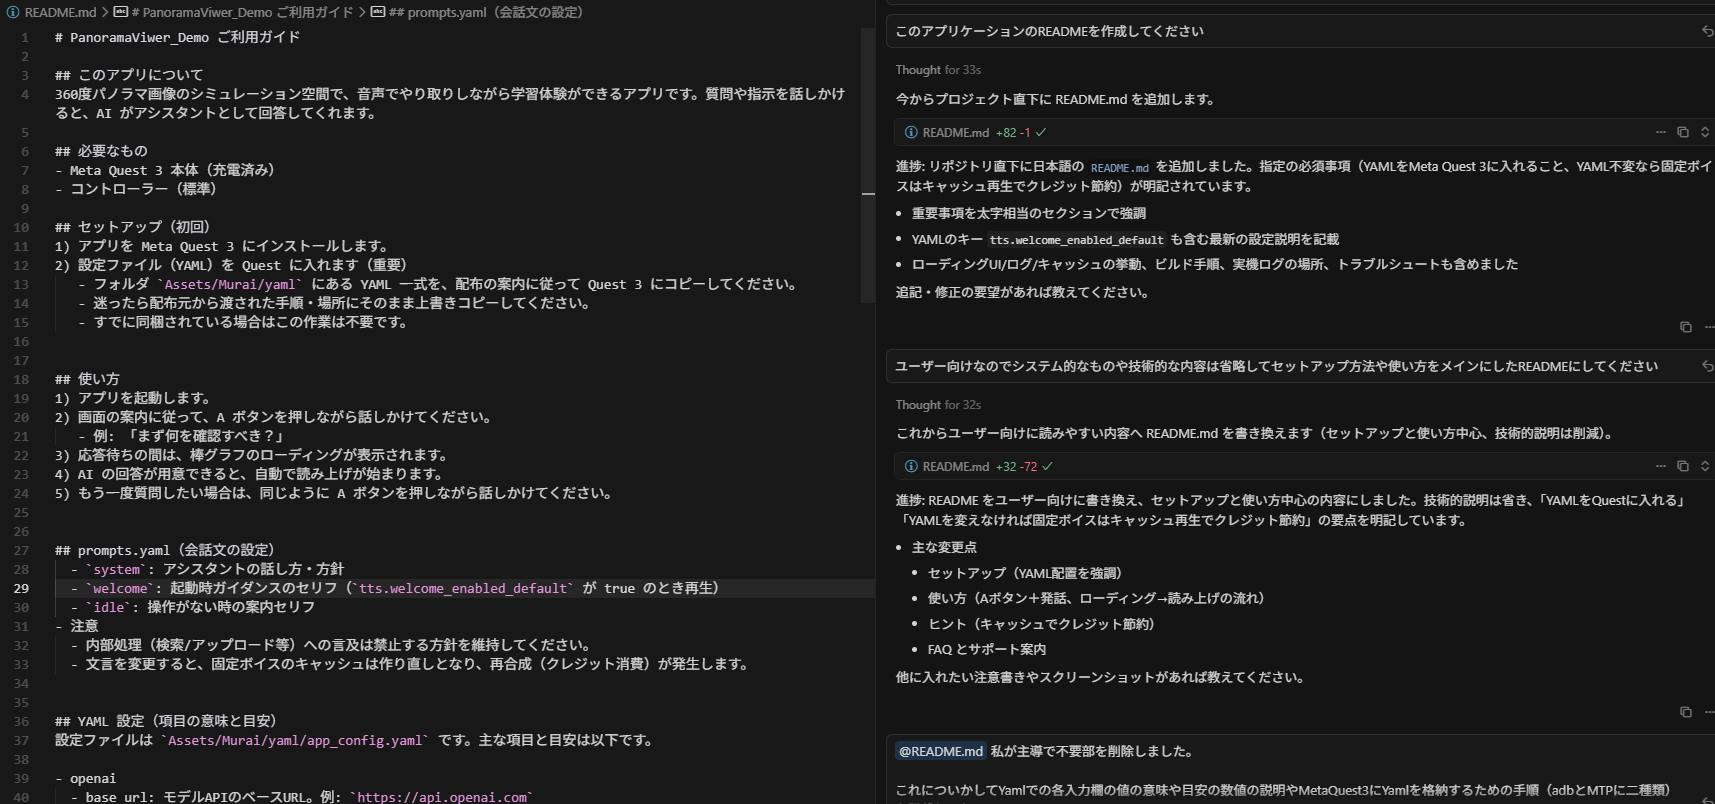This screenshot has width=1715, height=804.
Task: Open more options on README.md +82 diff
Action: click(x=1661, y=132)
